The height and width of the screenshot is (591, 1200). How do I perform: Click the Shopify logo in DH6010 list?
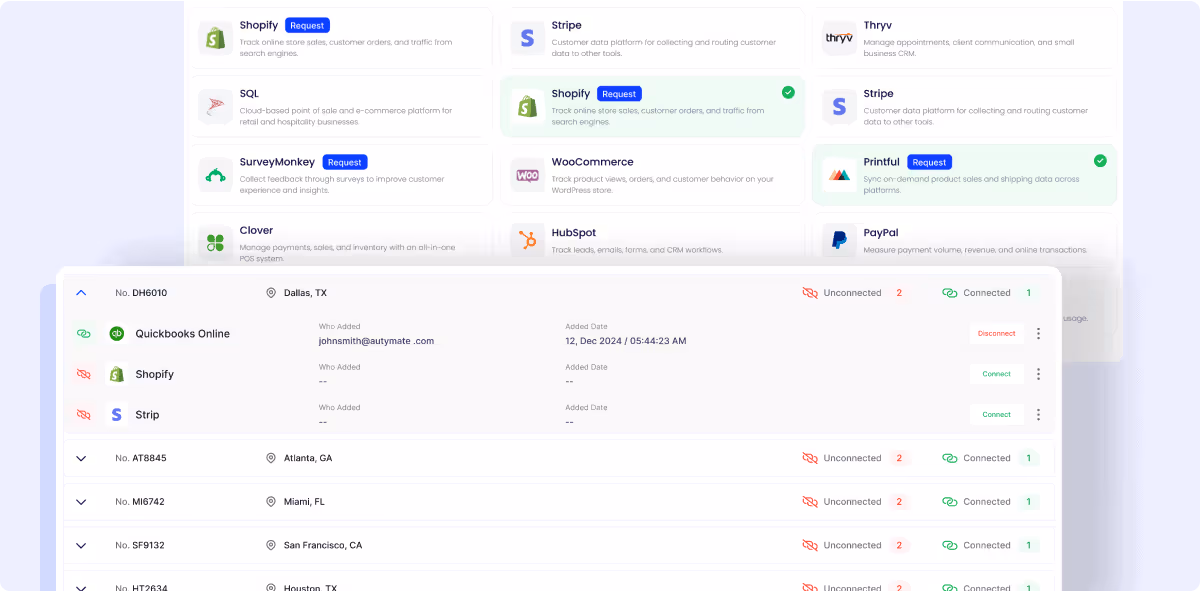click(x=116, y=374)
